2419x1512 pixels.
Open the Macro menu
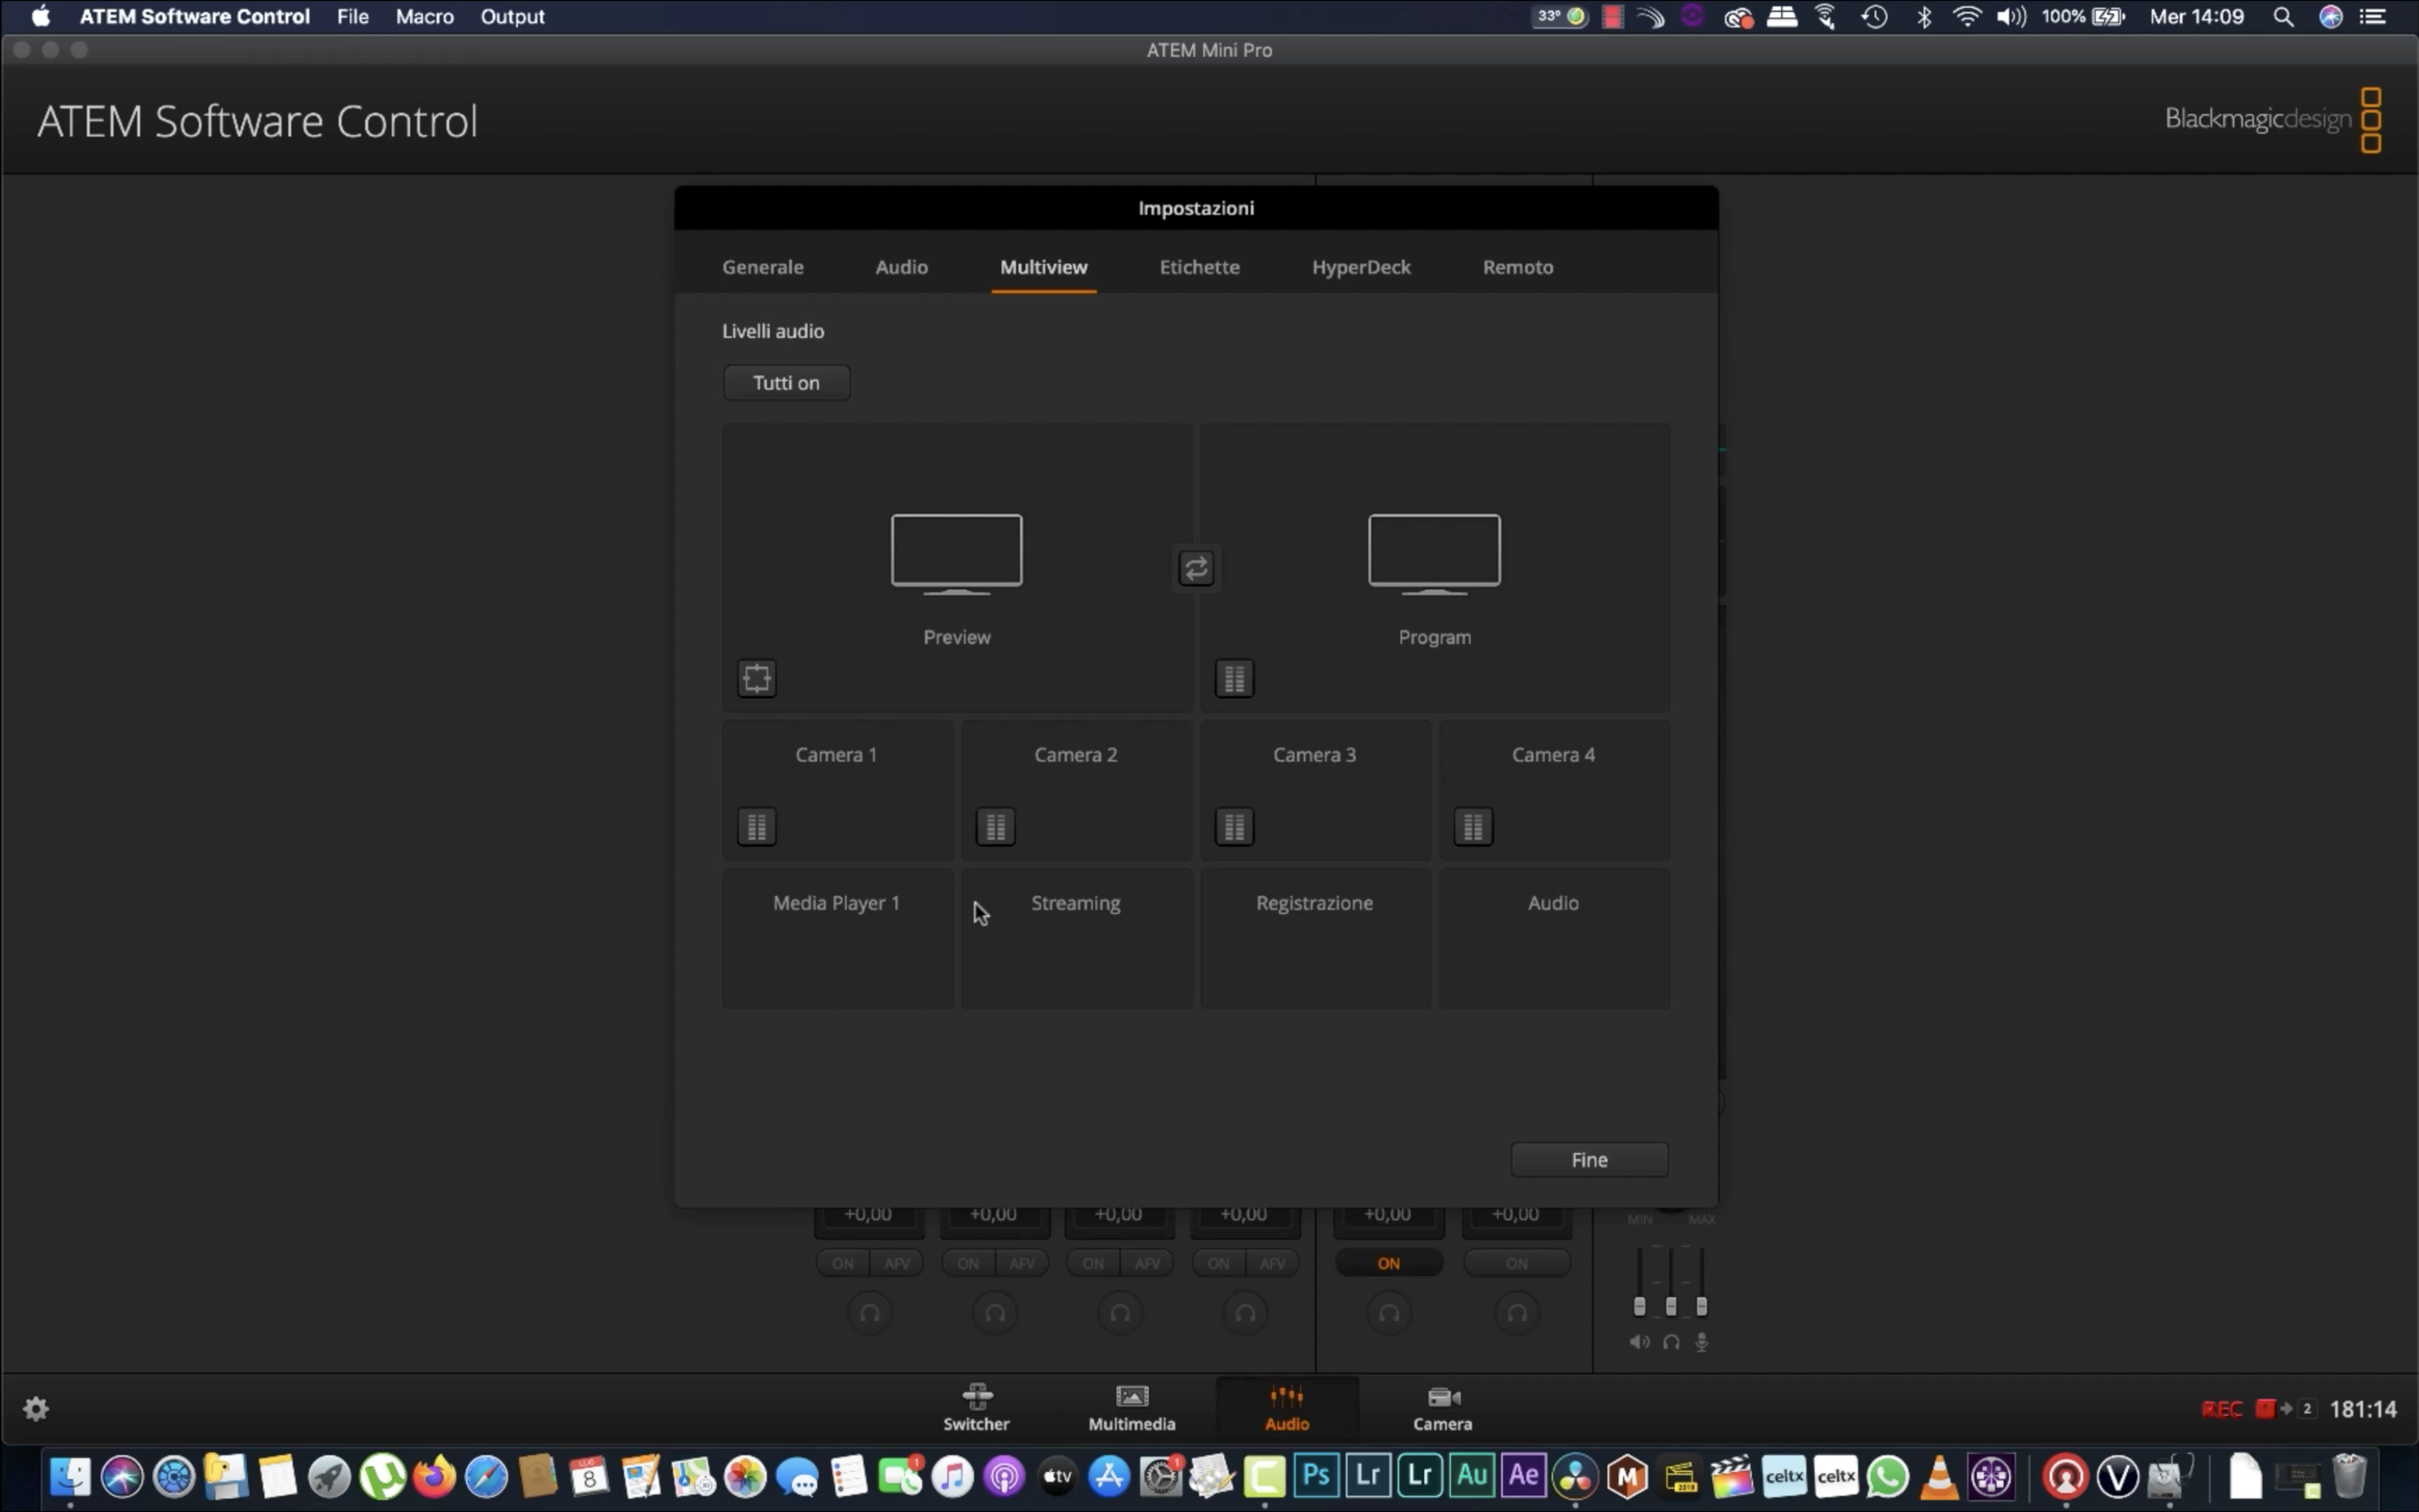(424, 16)
